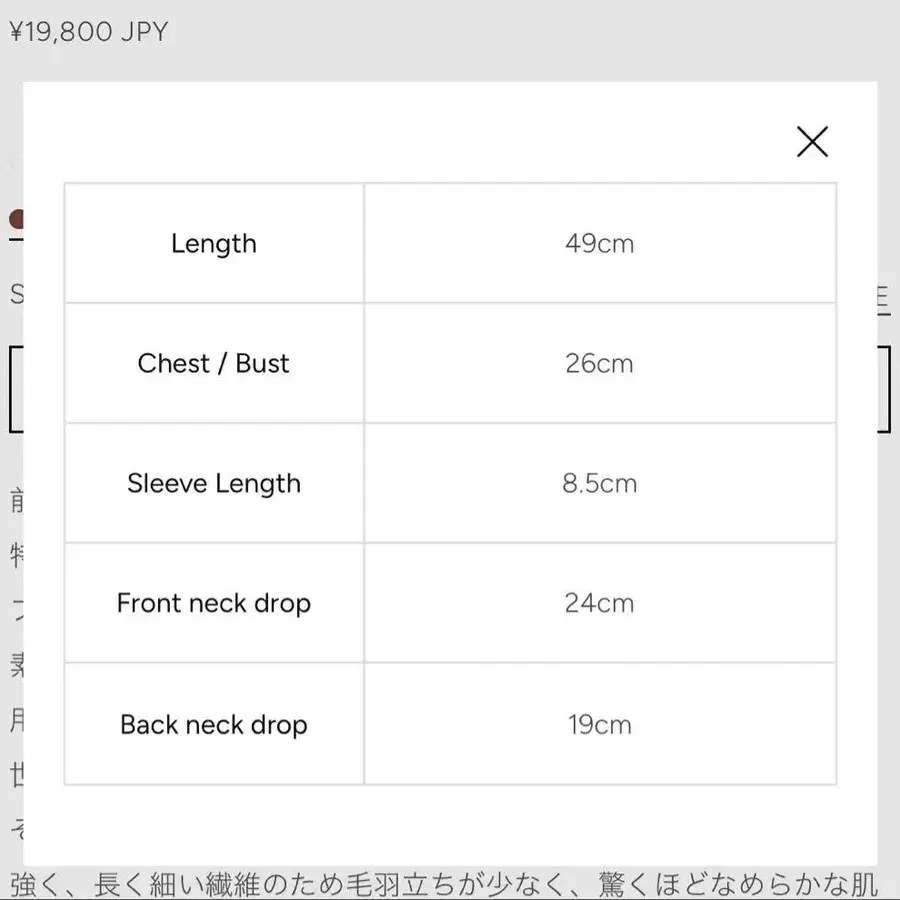Click the size selector box right edge
This screenshot has height=900, width=900.
pyautogui.click(x=884, y=389)
